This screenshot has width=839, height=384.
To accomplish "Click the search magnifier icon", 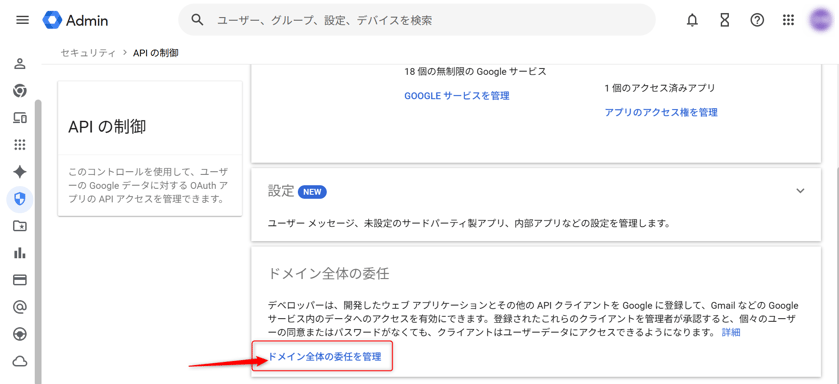I will point(197,20).
